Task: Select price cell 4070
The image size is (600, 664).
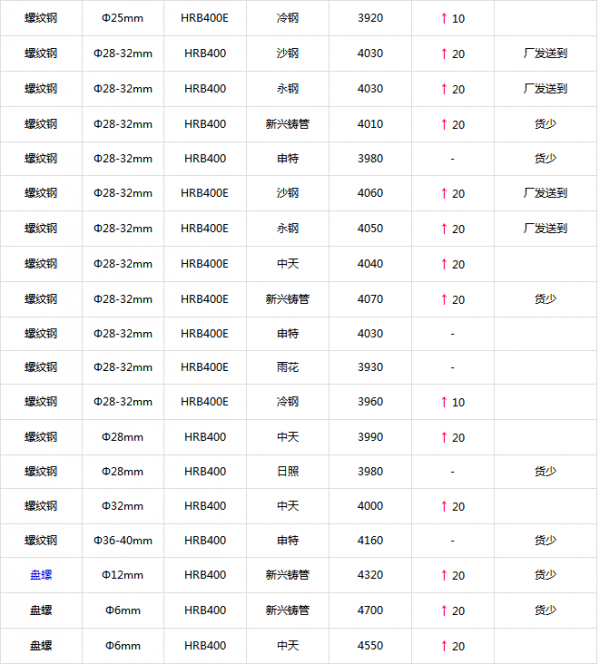Action: tap(370, 299)
